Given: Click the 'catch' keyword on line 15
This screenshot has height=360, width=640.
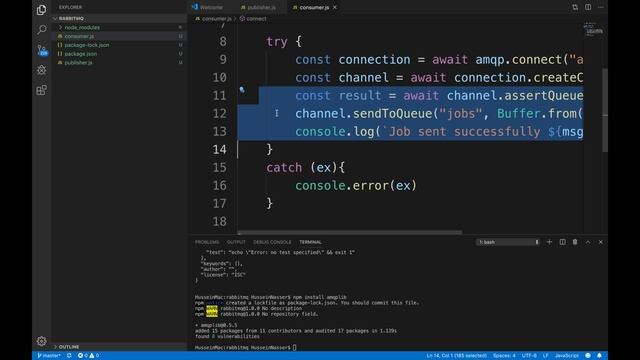Looking at the screenshot, I should [x=284, y=167].
